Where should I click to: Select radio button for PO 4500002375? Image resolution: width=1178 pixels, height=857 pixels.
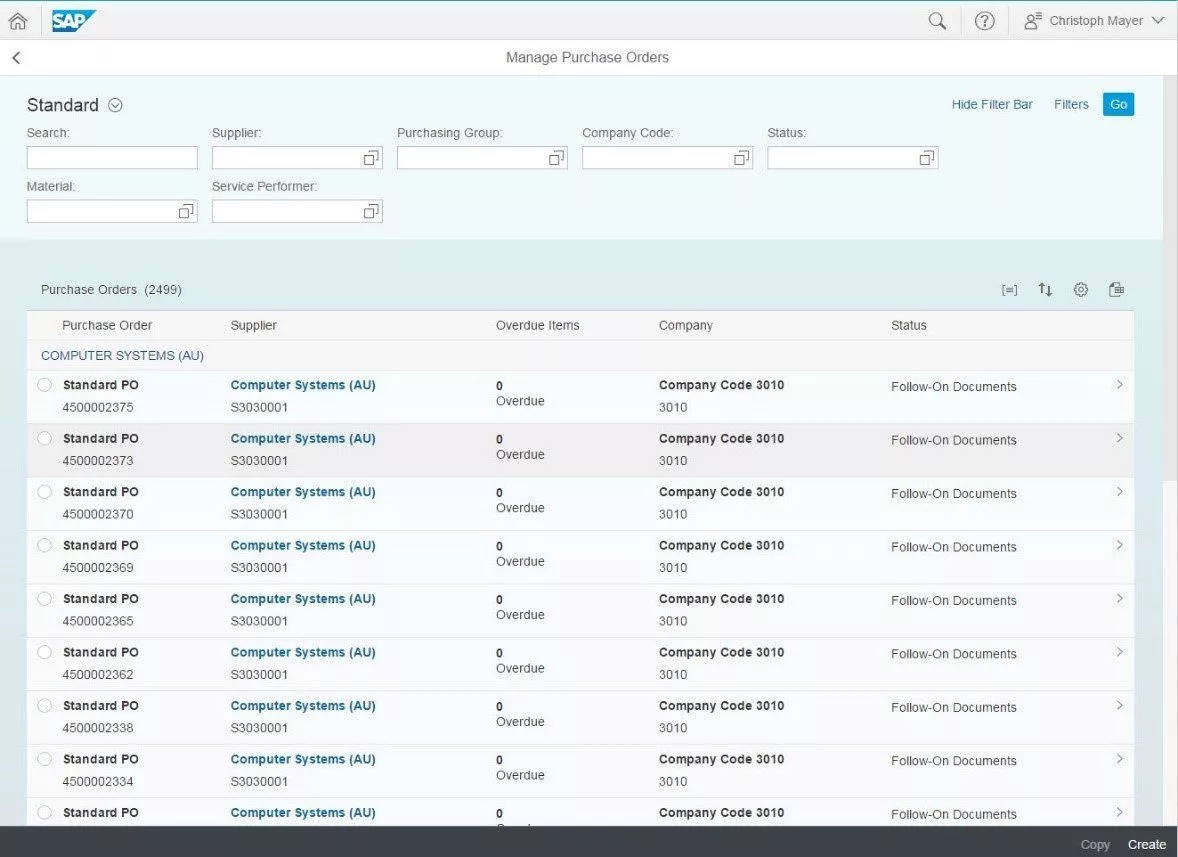point(44,385)
